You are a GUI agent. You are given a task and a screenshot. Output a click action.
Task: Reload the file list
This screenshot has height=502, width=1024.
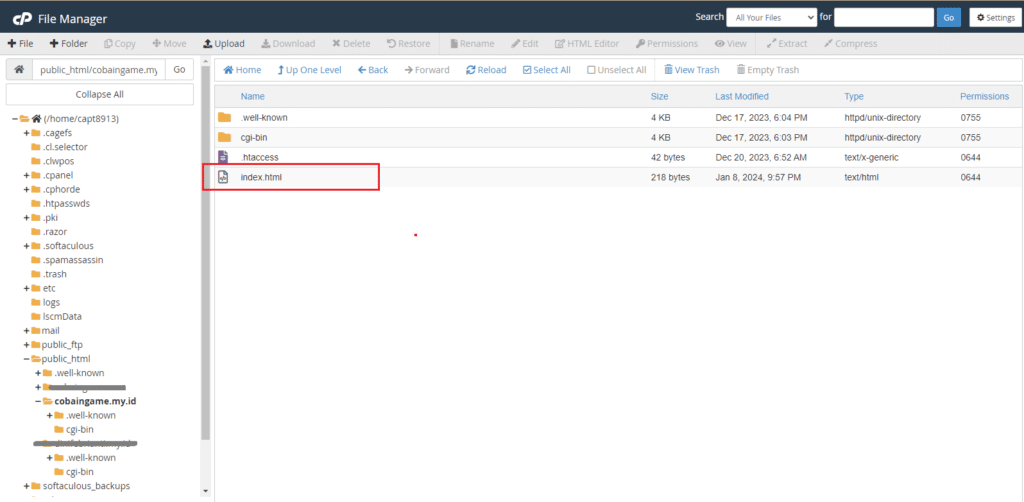[x=486, y=70]
